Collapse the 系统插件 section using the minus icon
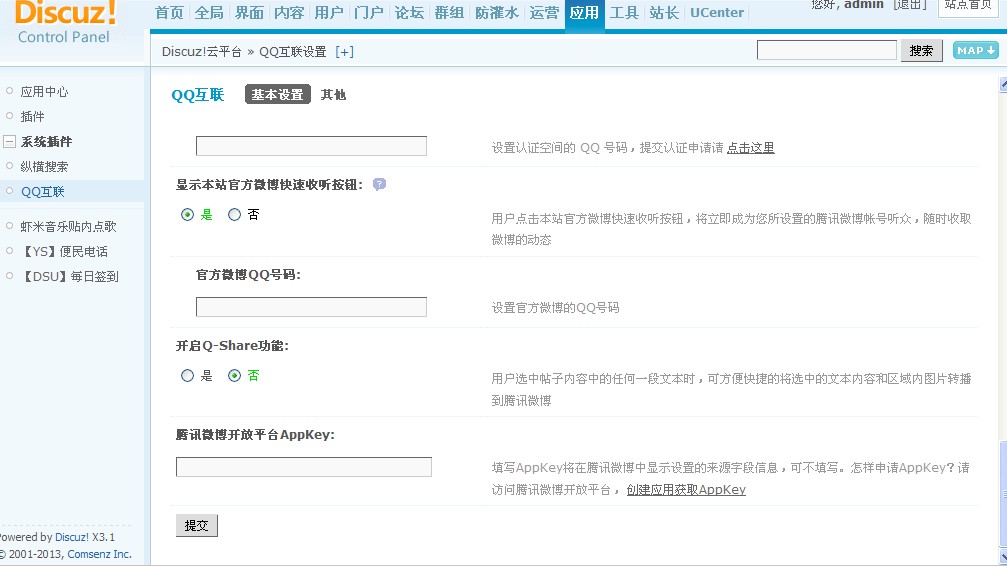The width and height of the screenshot is (1007, 566). [10, 141]
